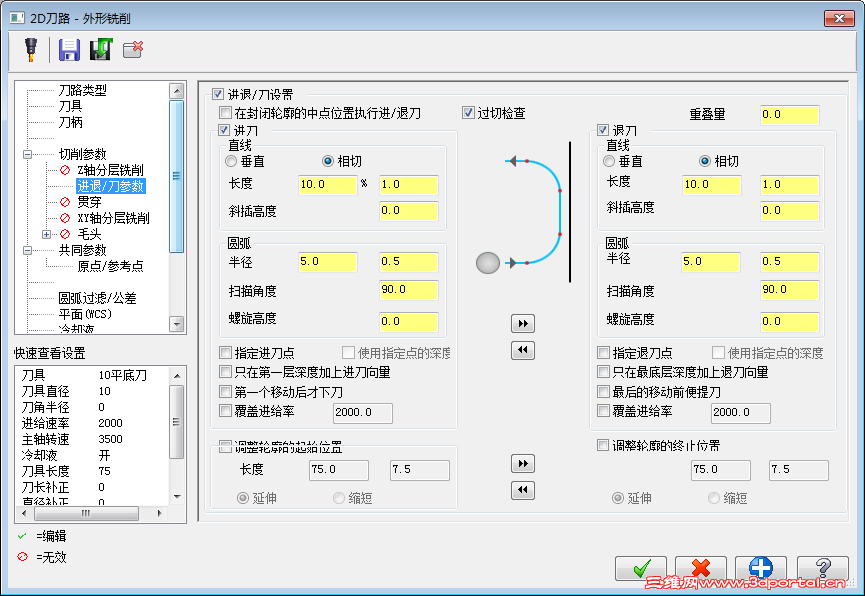Select 垂直 radio under entry 直线
Viewport: 865px width, 596px height.
point(231,161)
